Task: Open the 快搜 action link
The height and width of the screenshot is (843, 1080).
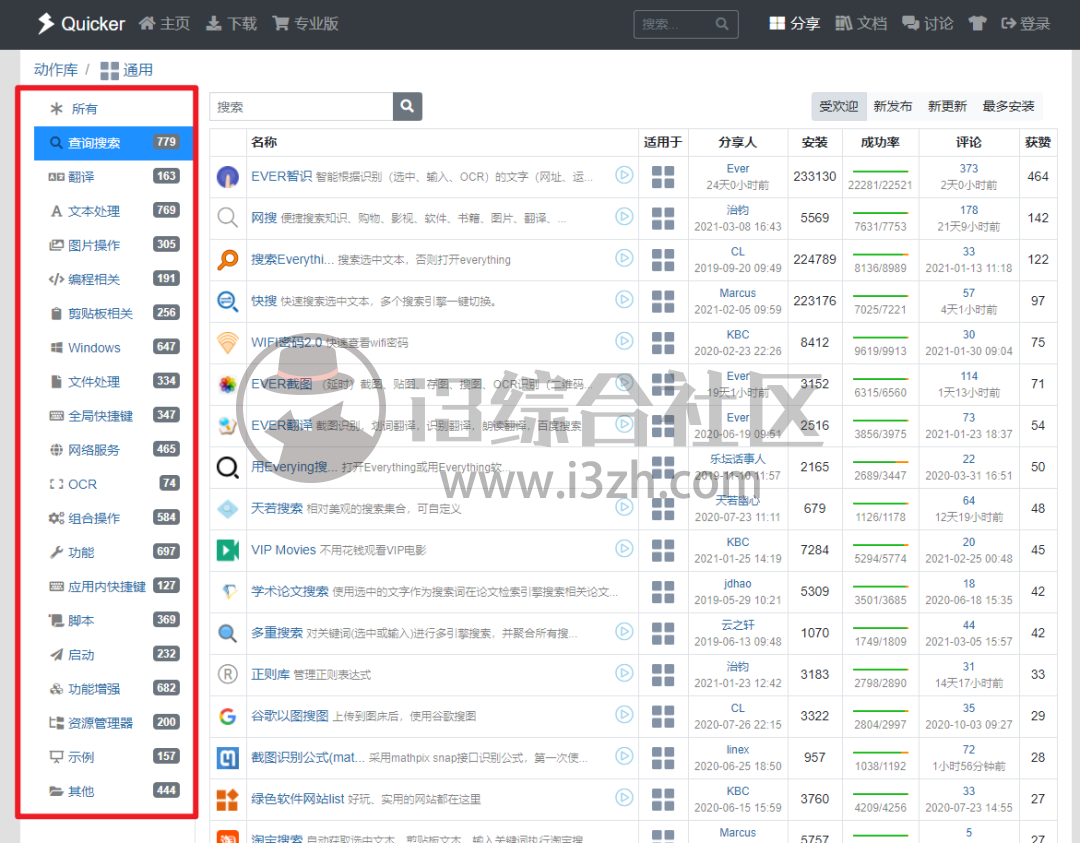Action: [x=264, y=301]
